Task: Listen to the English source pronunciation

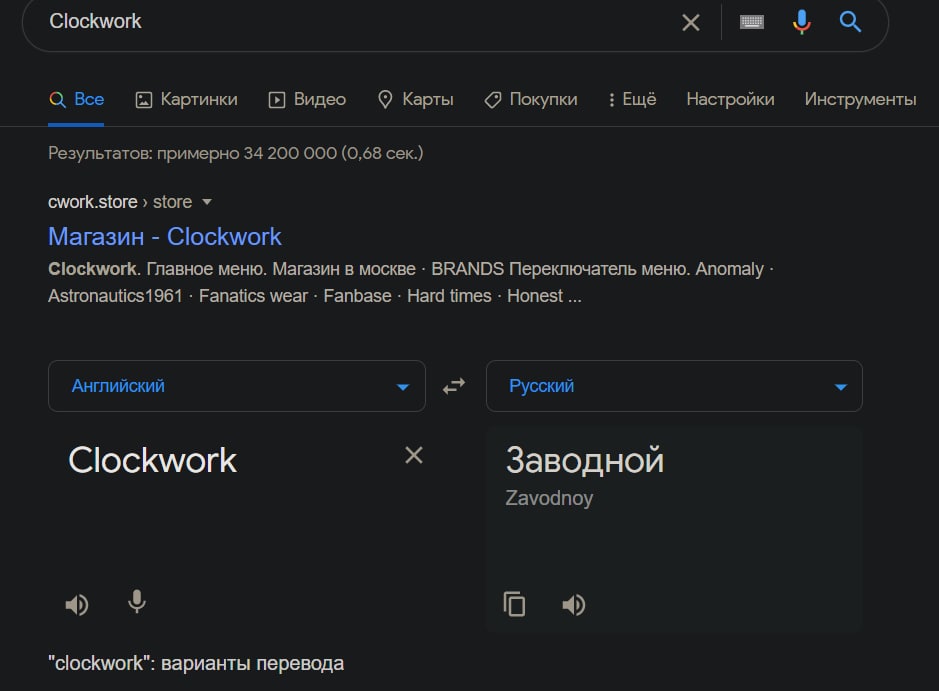Action: [x=77, y=605]
